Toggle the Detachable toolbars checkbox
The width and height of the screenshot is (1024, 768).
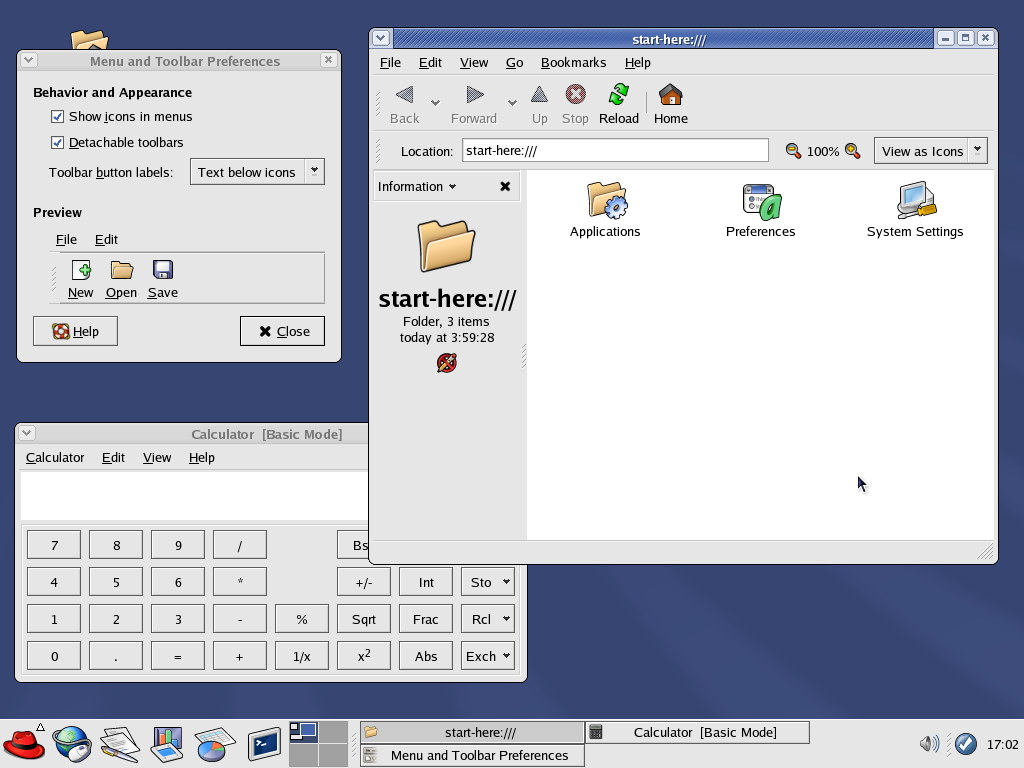57,142
